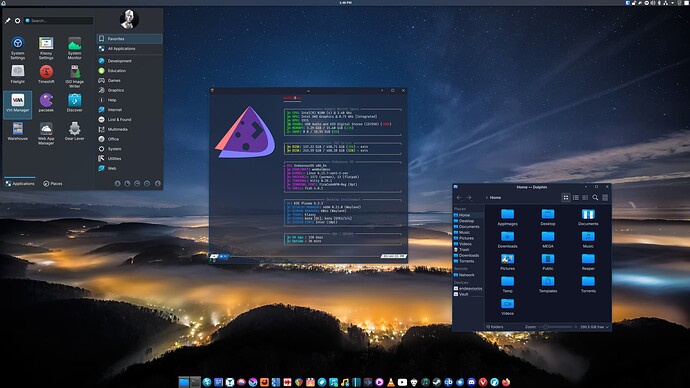The width and height of the screenshot is (690, 388).
Task: Launch Timeshift from the favorites grid
Action: click(46, 74)
